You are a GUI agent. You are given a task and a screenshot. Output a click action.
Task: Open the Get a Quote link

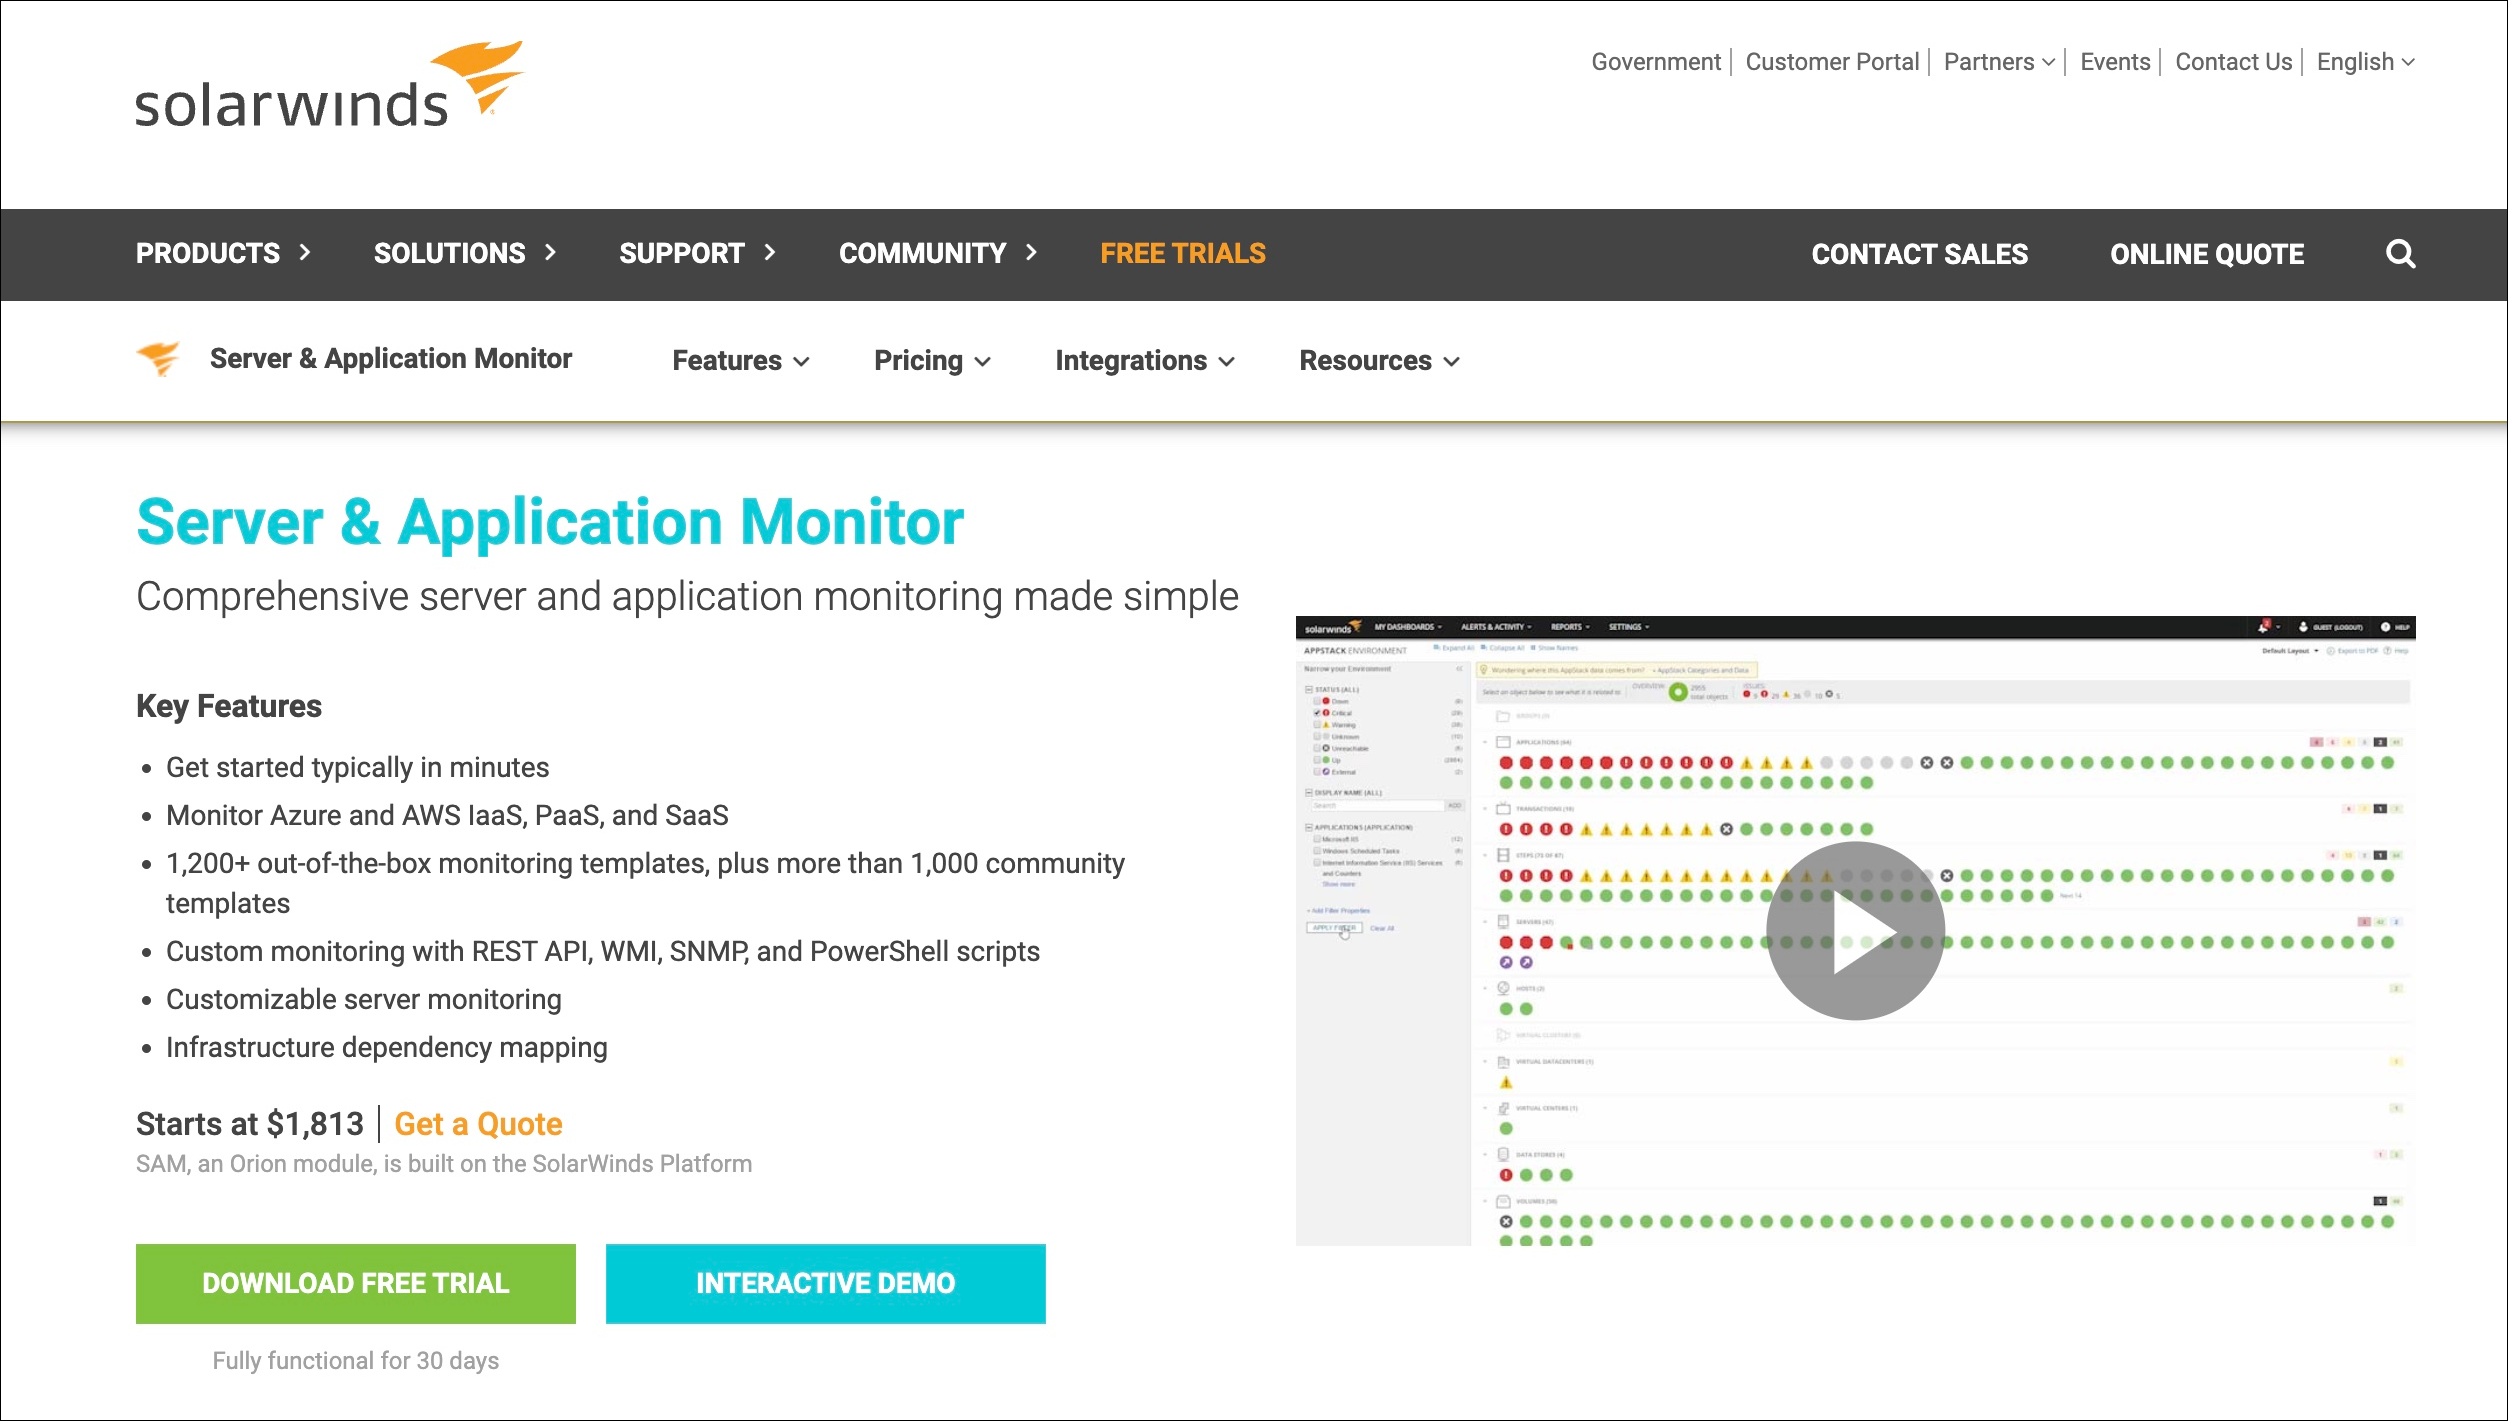[x=478, y=1124]
